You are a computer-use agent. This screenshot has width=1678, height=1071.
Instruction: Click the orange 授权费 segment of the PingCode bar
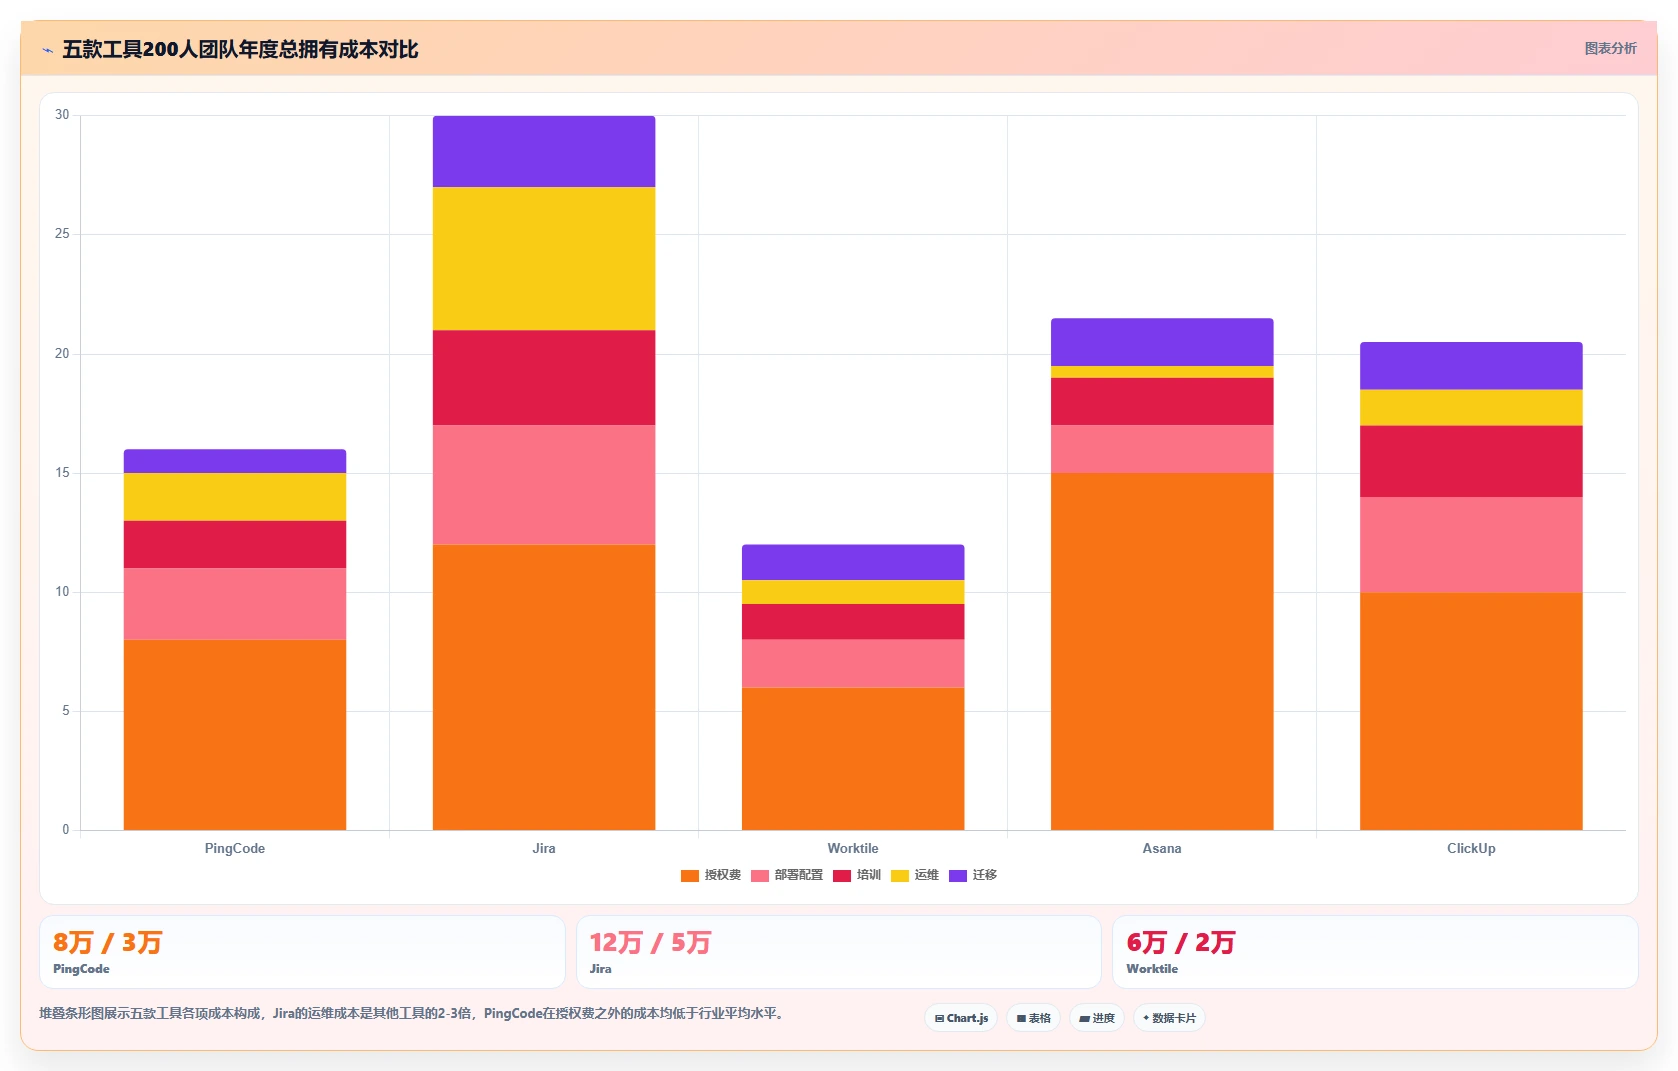pos(235,735)
